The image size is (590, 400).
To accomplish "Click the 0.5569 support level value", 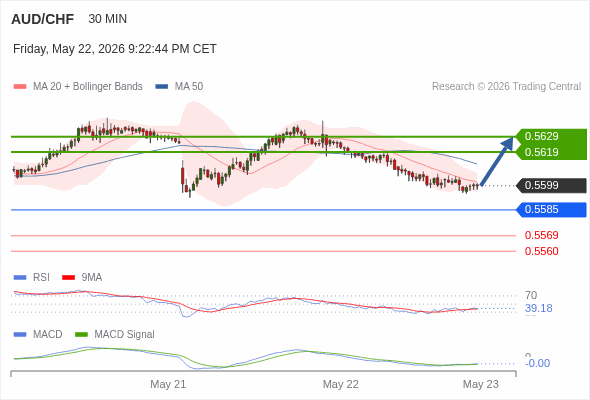I will (x=541, y=236).
